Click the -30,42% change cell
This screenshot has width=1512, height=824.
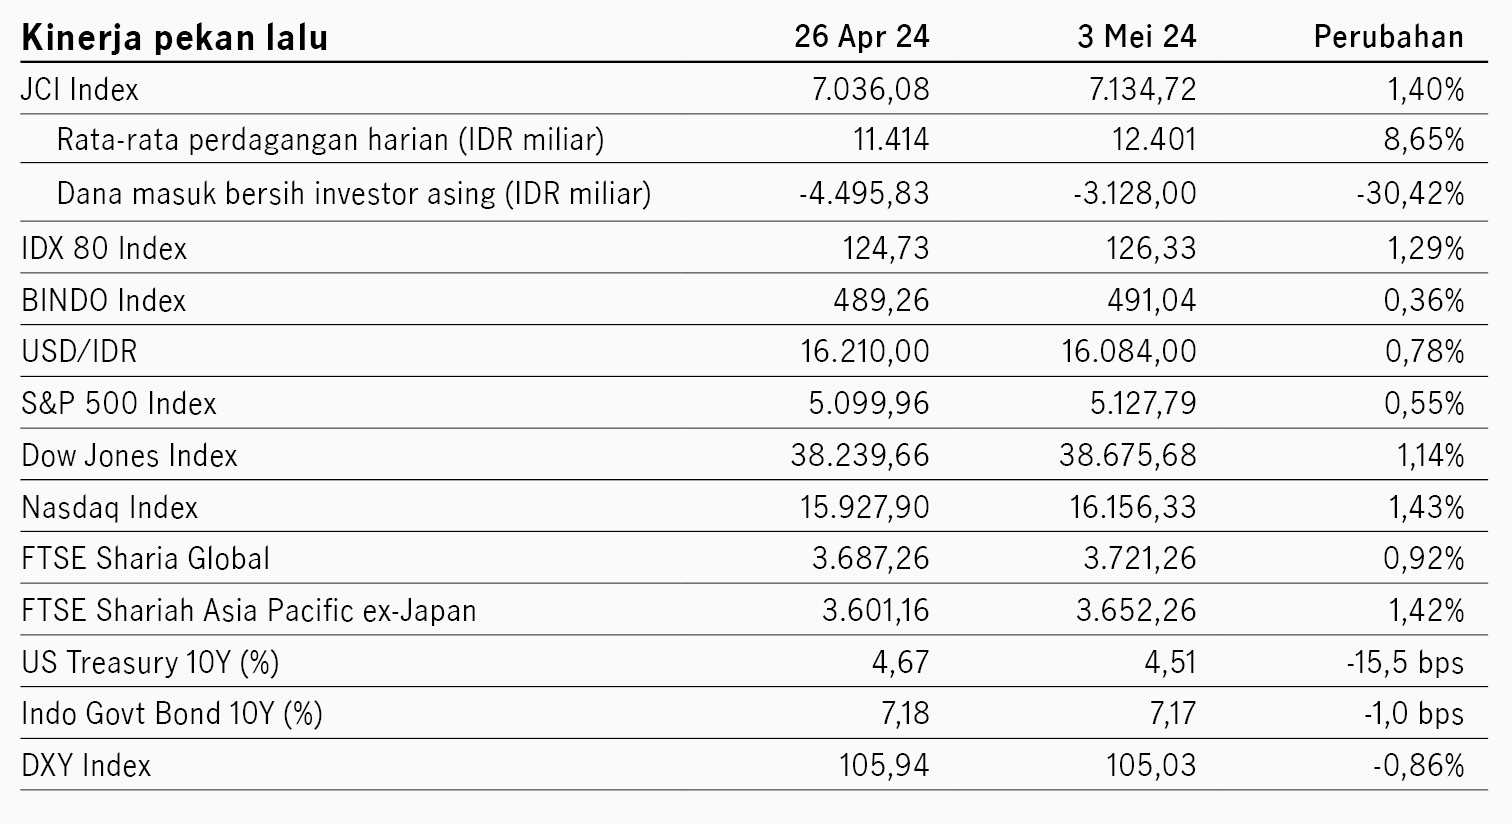coord(1410,192)
